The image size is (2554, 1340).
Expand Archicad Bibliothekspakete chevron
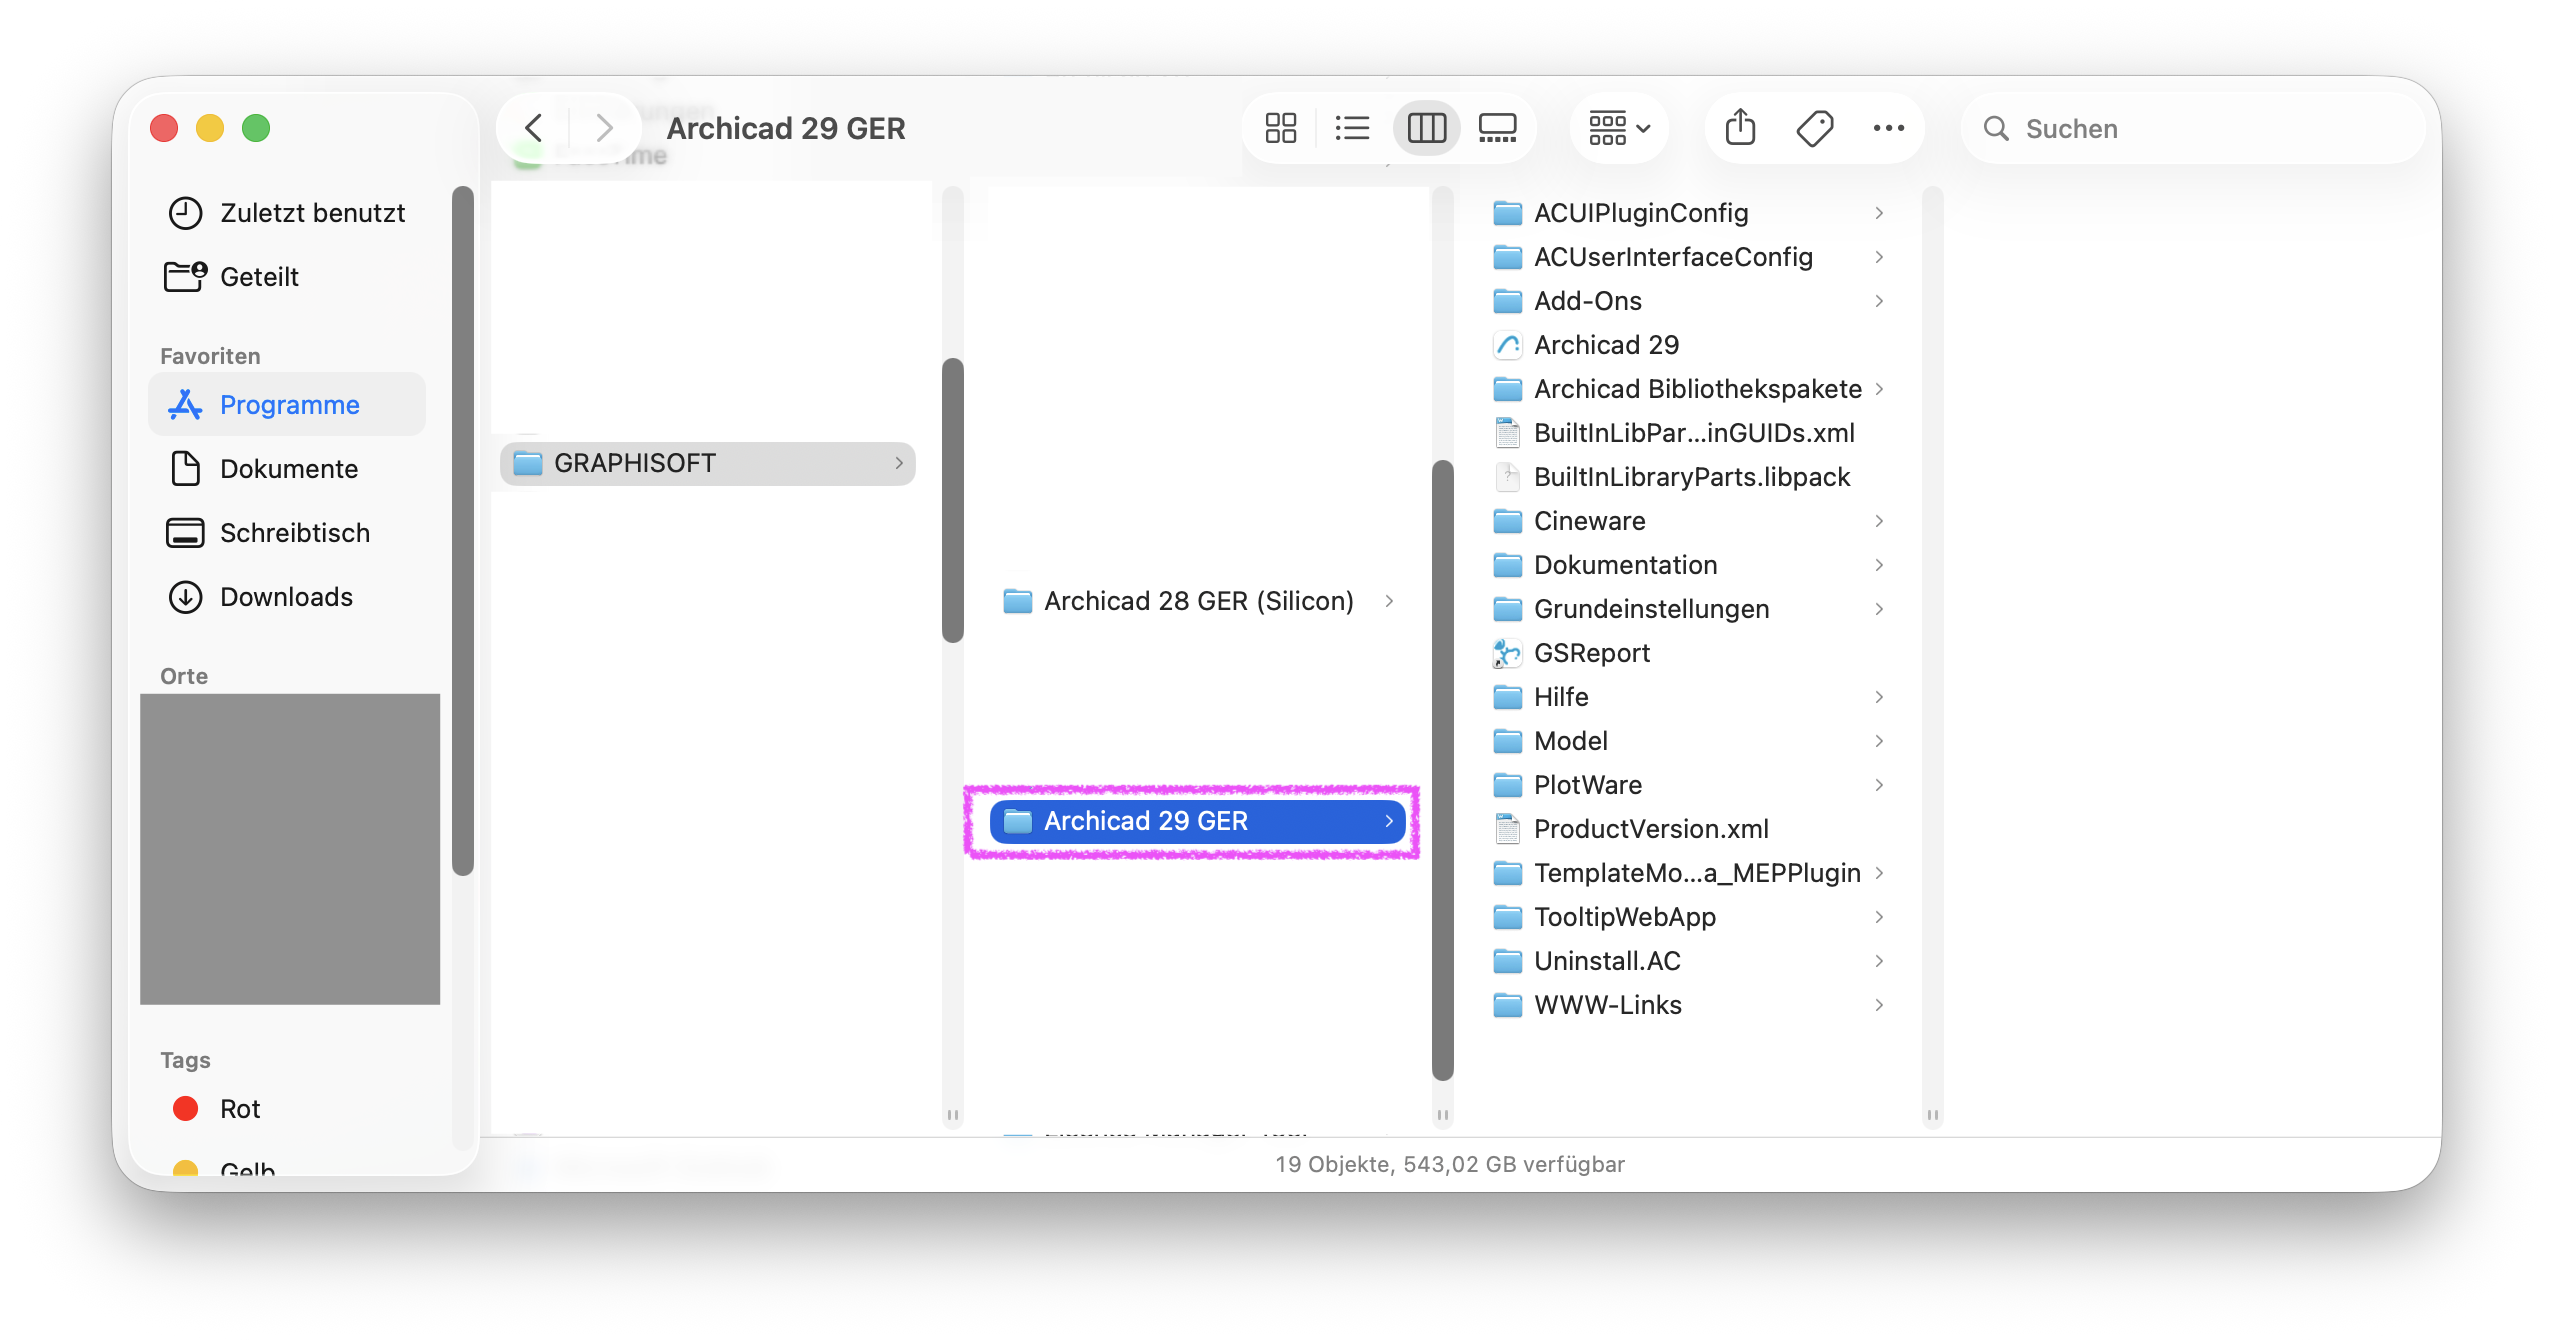click(1879, 389)
